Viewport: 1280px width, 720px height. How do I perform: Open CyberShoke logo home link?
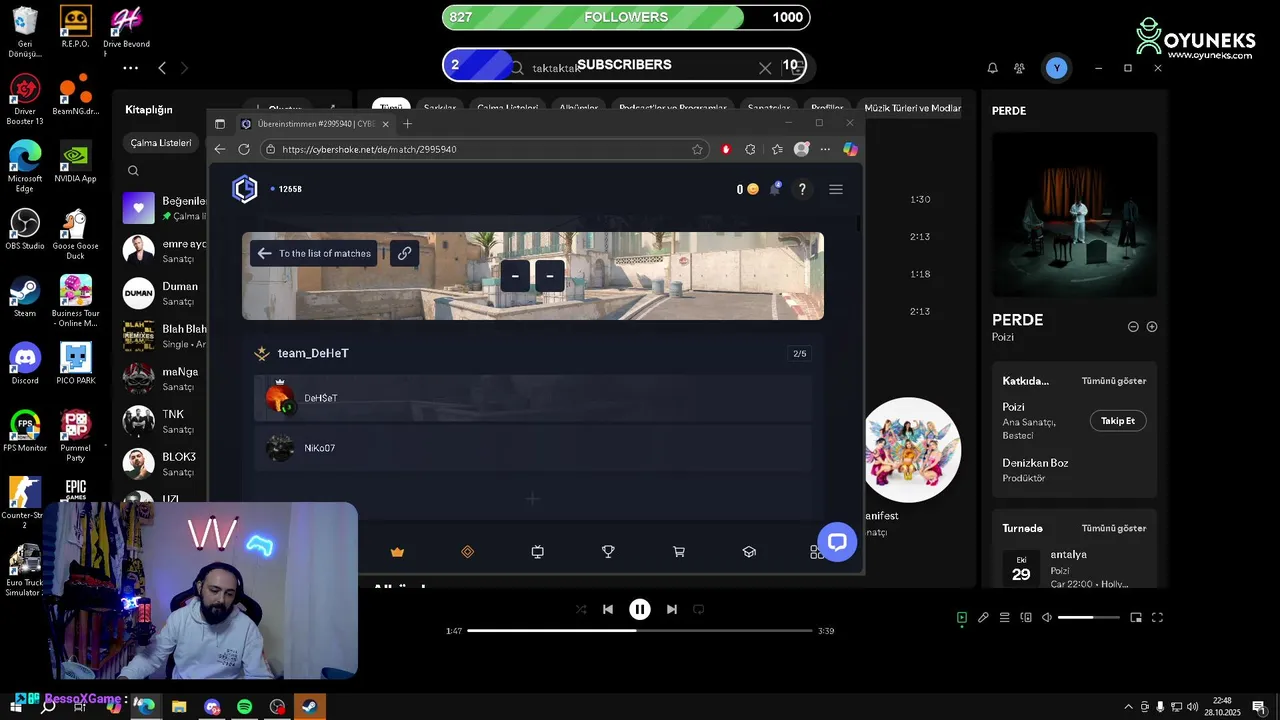(x=245, y=189)
